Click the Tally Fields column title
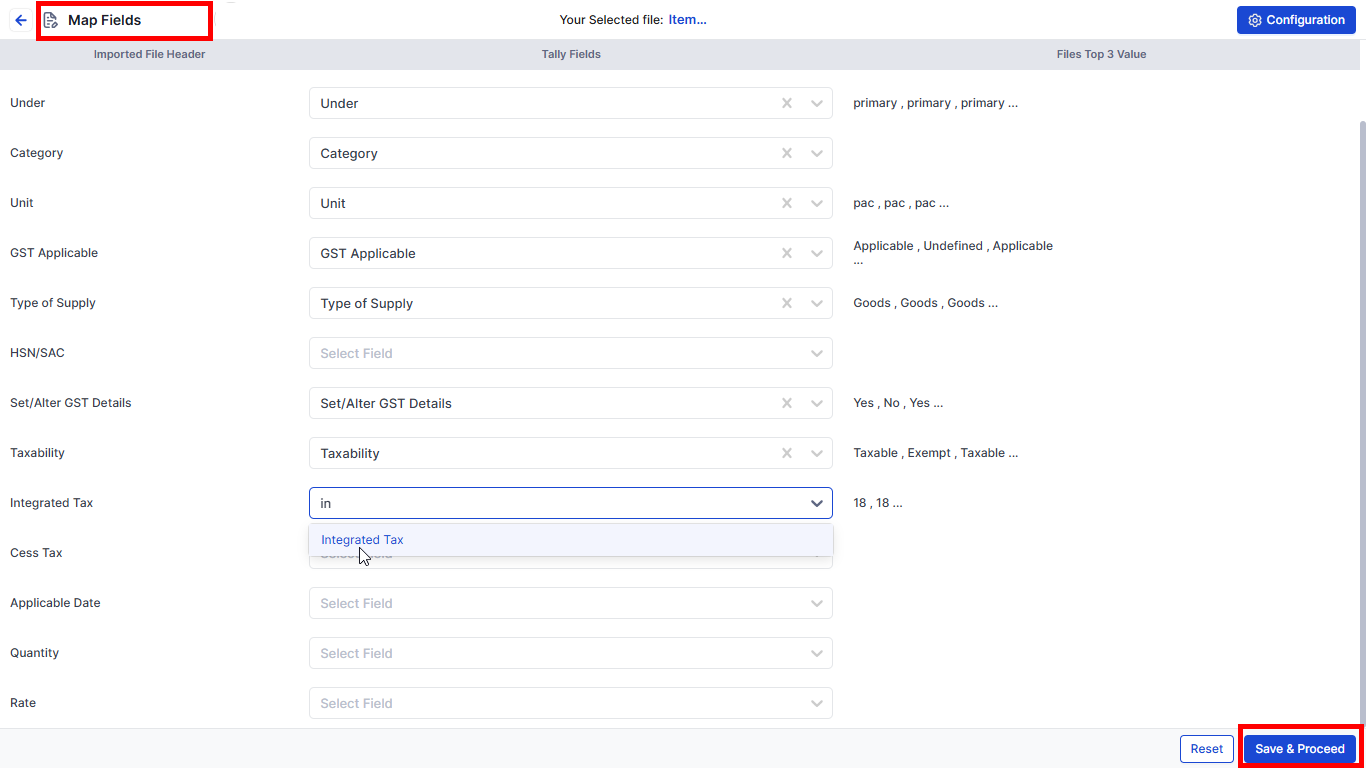Image resolution: width=1366 pixels, height=768 pixels. point(571,54)
